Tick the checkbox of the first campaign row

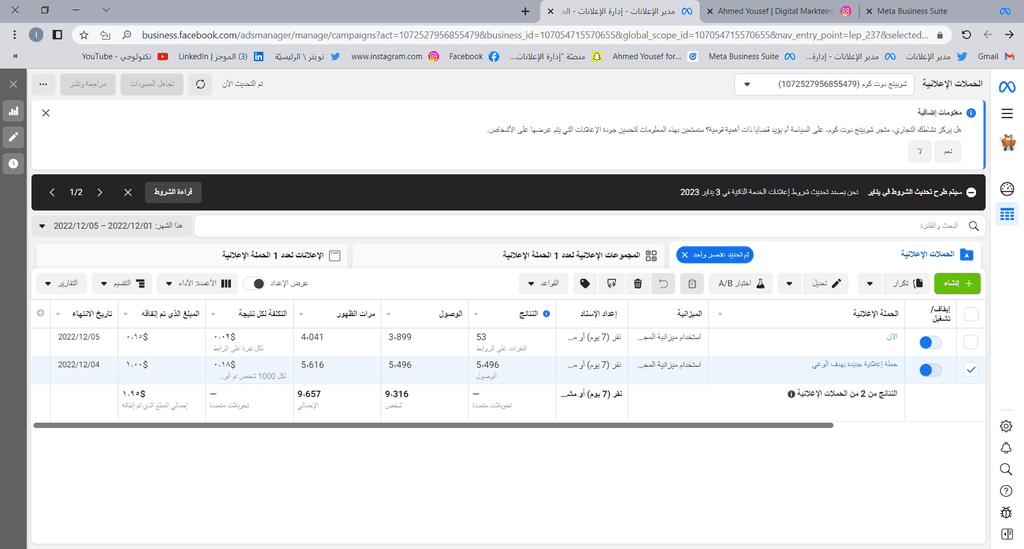point(971,341)
